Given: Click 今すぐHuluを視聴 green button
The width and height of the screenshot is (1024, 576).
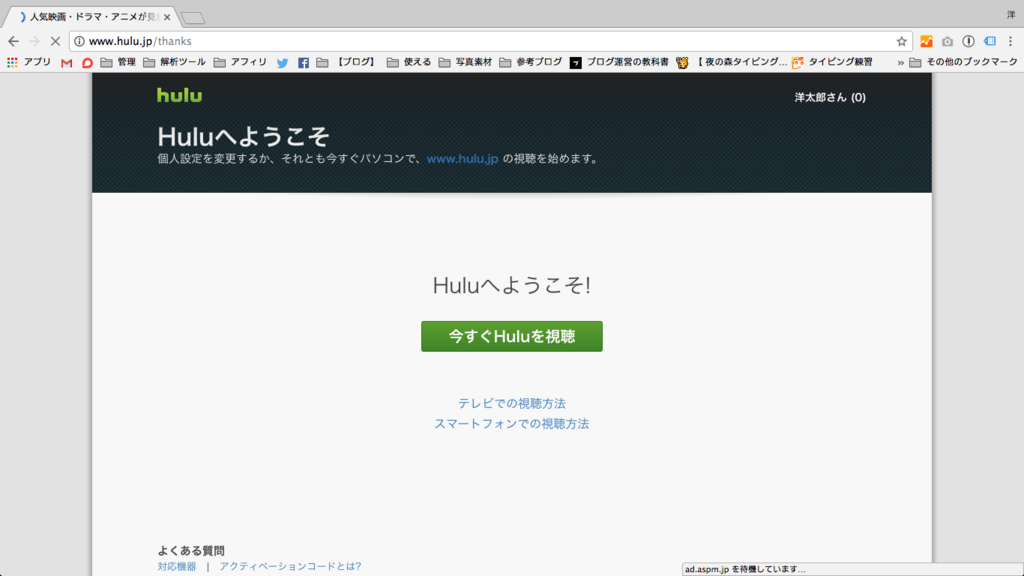Looking at the screenshot, I should tap(512, 336).
